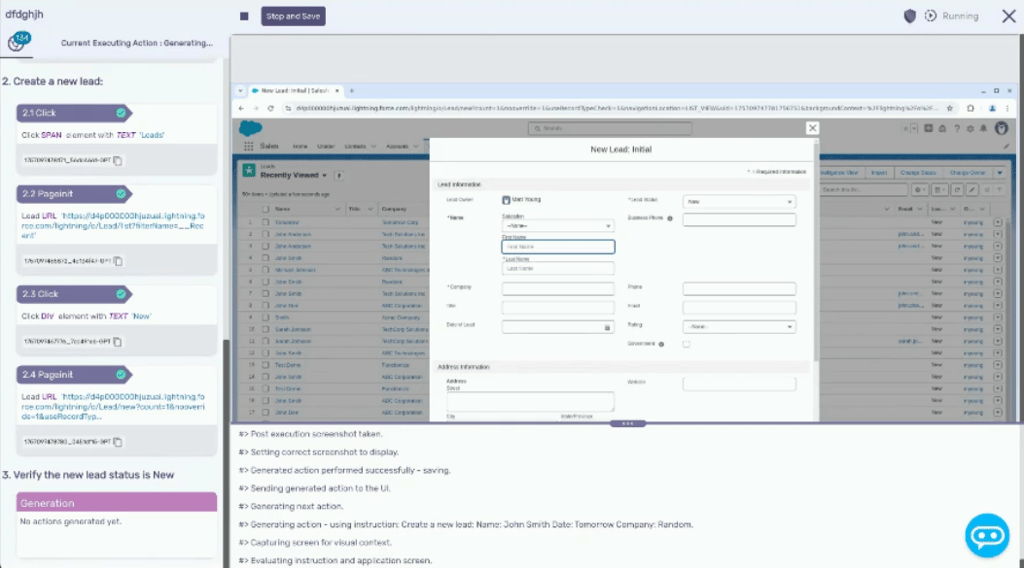The height and width of the screenshot is (568, 1024).
Task: Click the list view inline edit pencil icon
Action: [972, 190]
